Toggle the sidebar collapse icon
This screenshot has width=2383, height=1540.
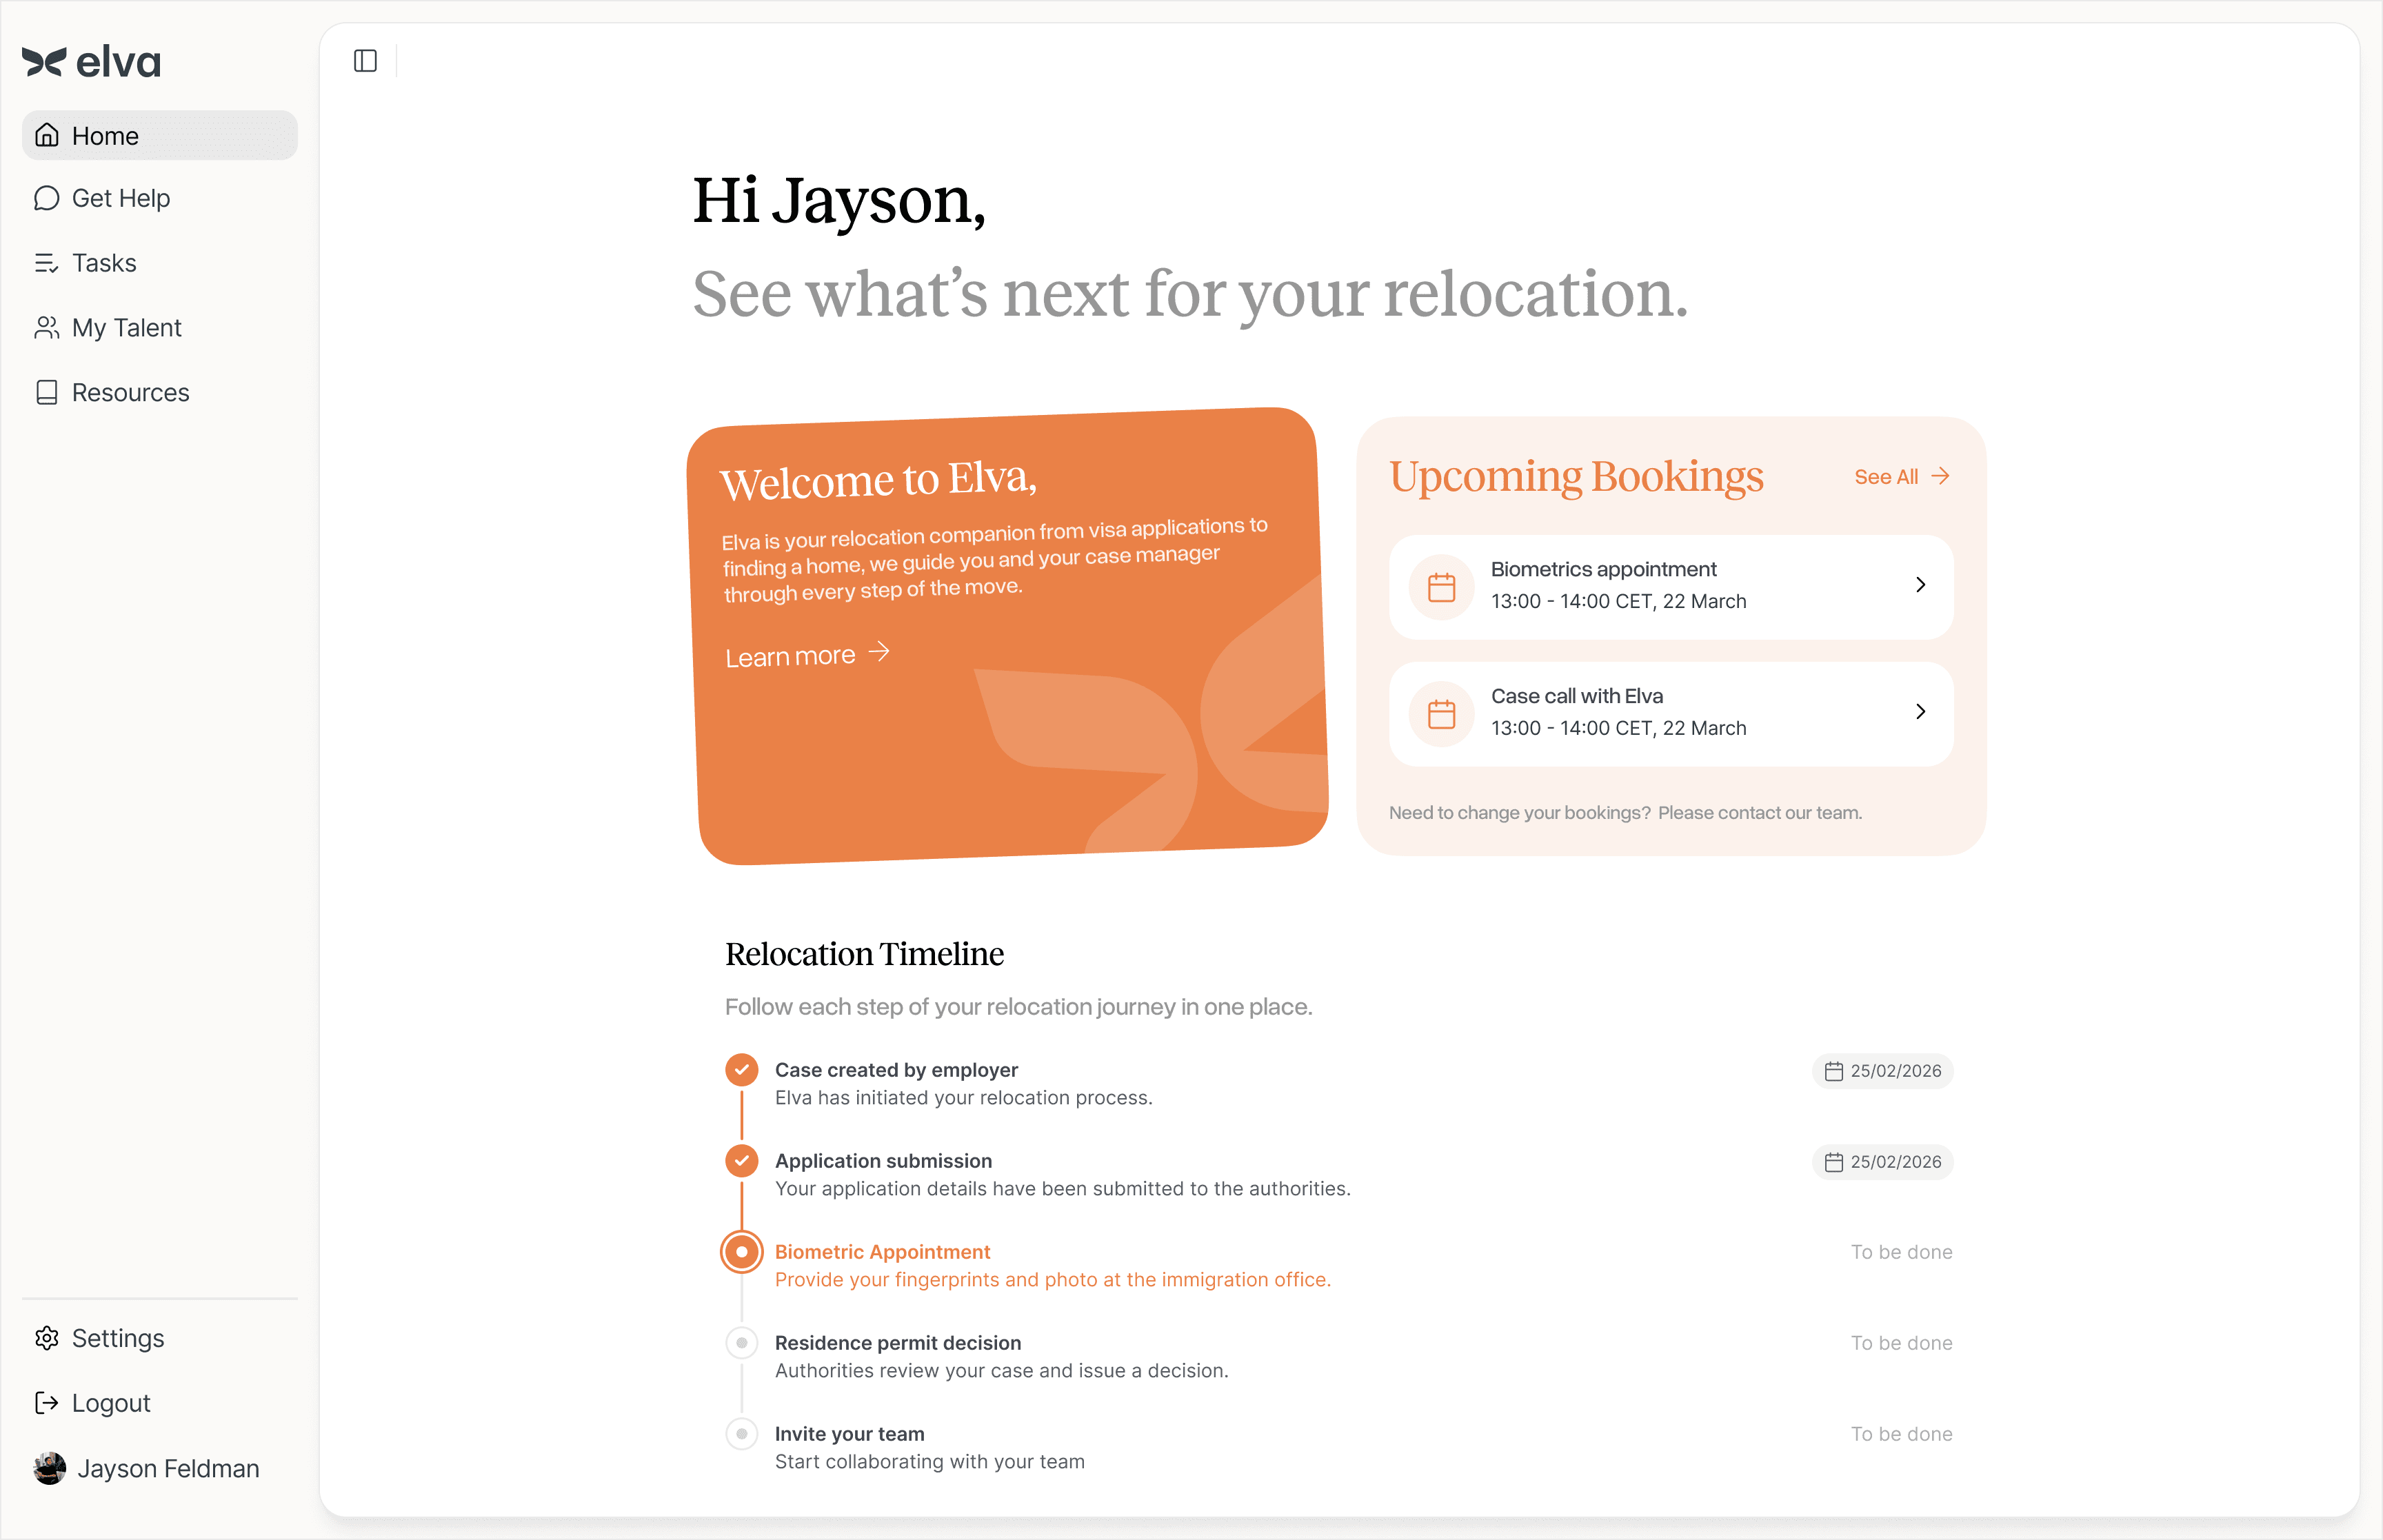(x=365, y=61)
